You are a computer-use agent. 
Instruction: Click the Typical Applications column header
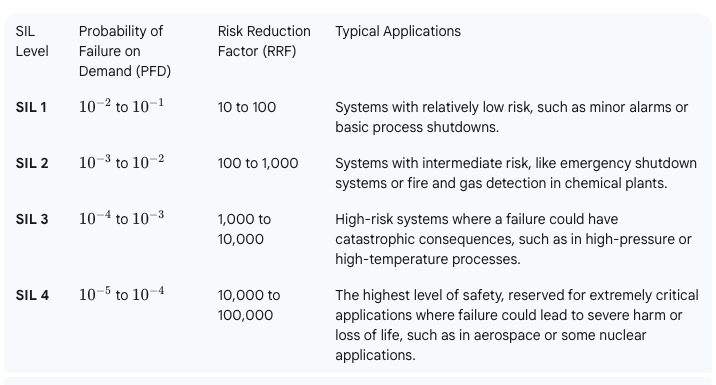tap(398, 31)
